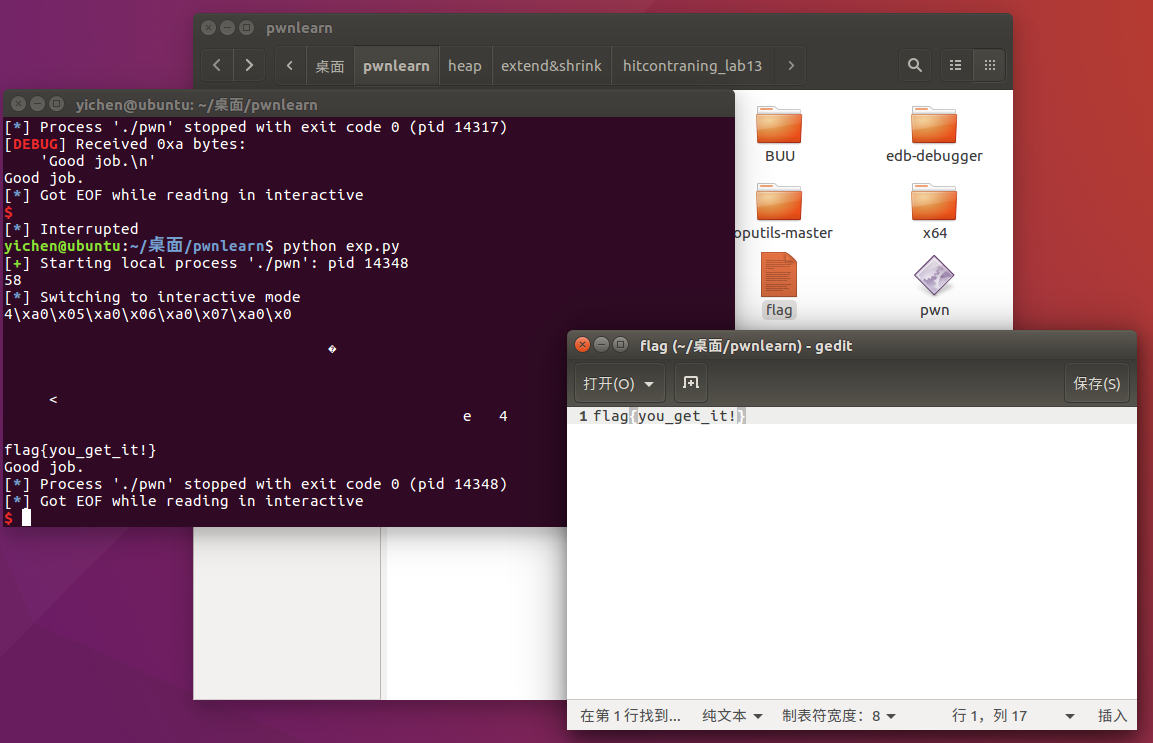Screen dimensions: 1153x743
Task: Minimize the terminal window
Action: (x=38, y=104)
